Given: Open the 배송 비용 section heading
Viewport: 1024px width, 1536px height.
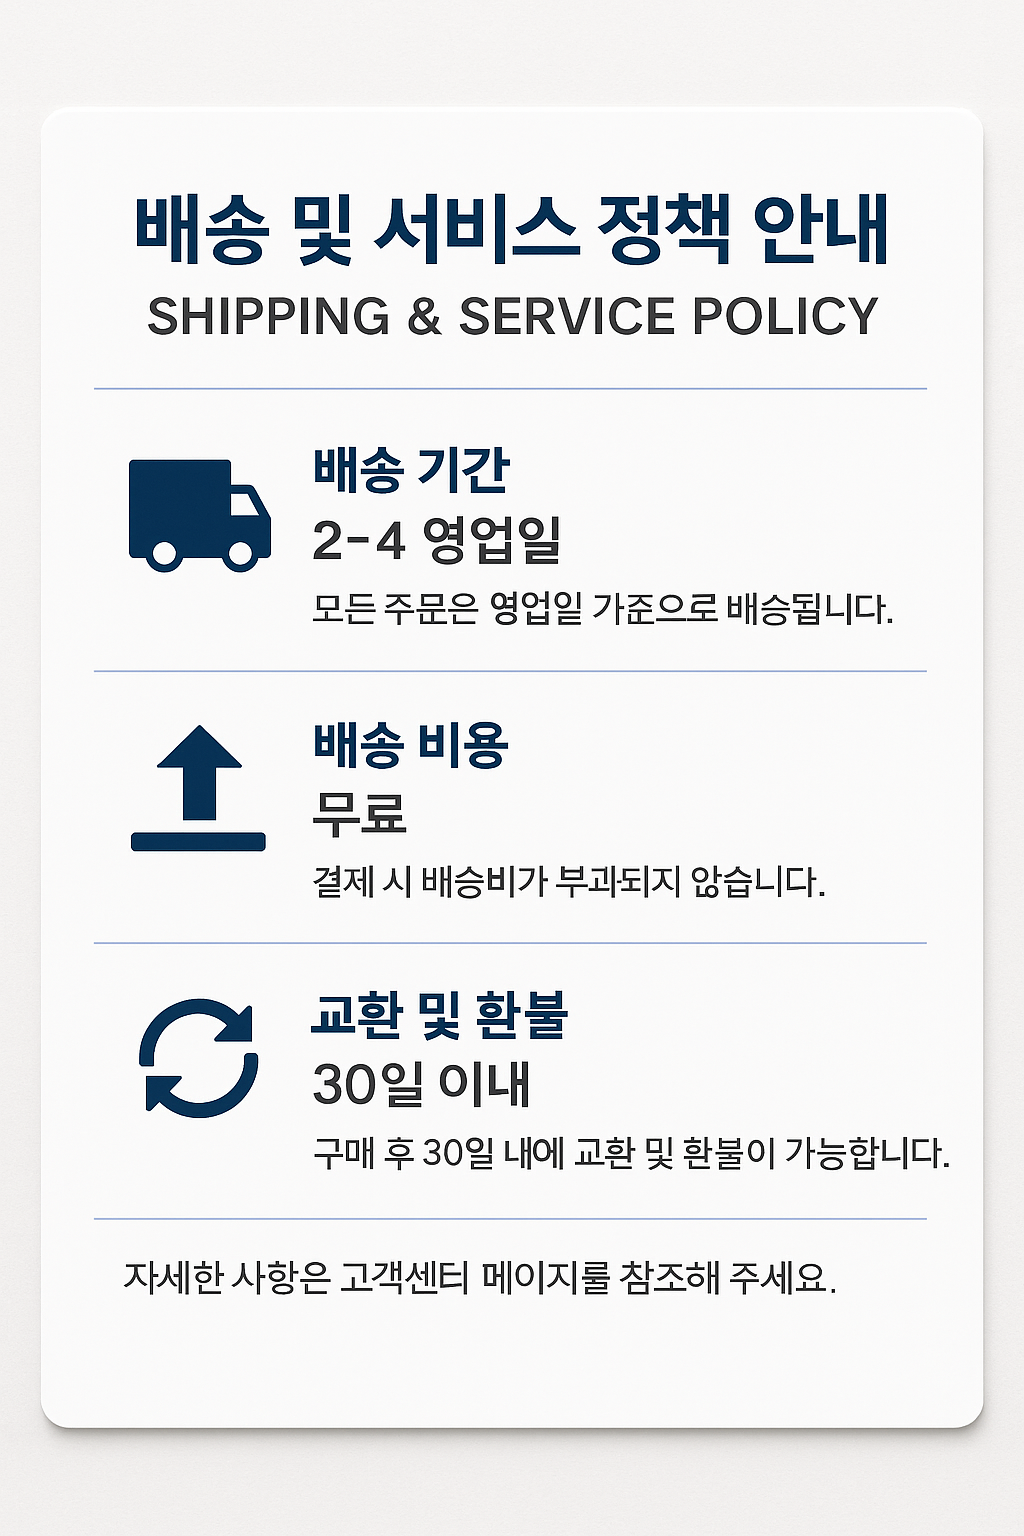Looking at the screenshot, I should click(x=411, y=745).
